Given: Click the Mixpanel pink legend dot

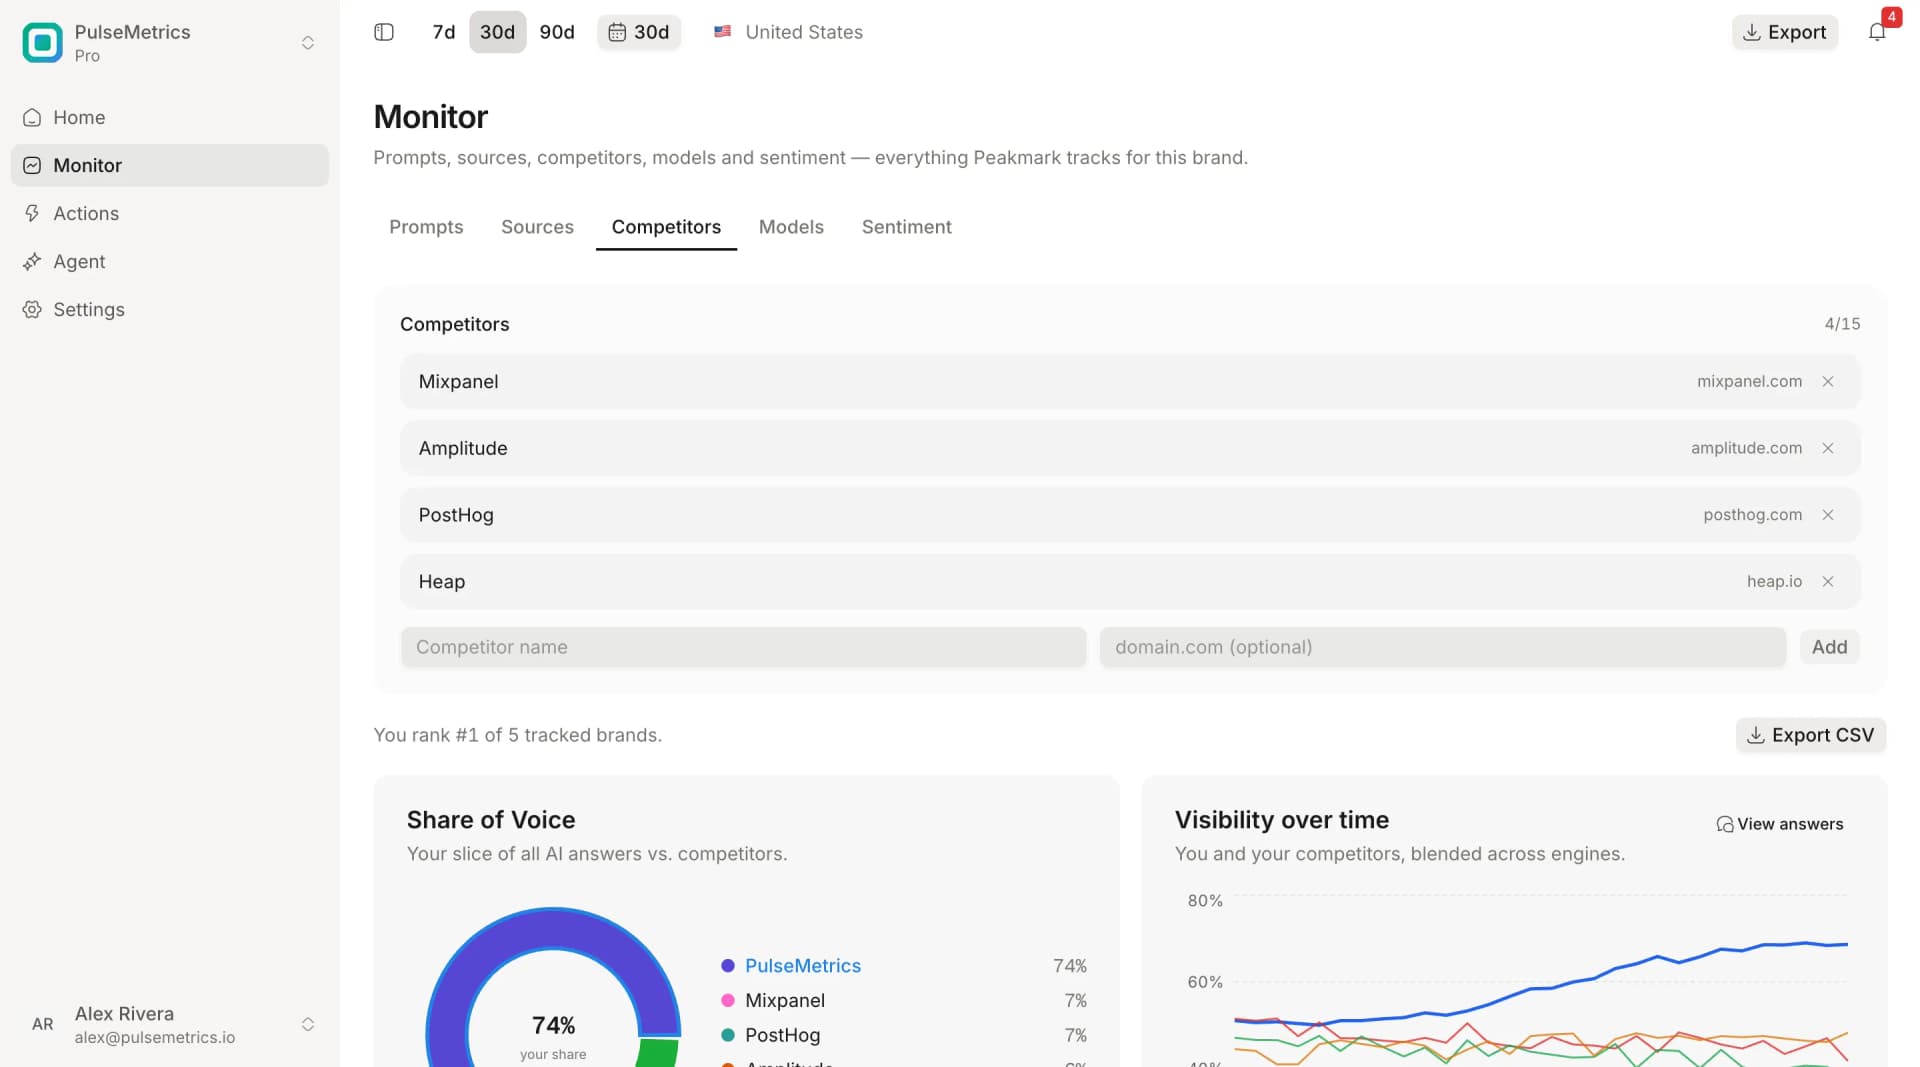Looking at the screenshot, I should [x=728, y=1000].
